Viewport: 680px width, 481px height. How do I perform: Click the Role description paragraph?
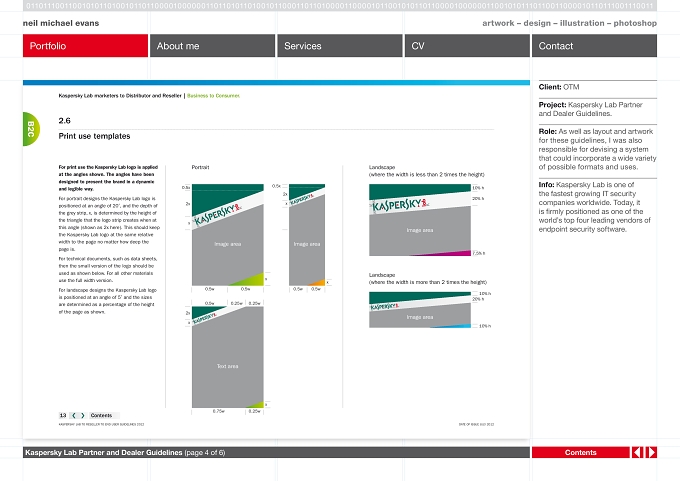[597, 149]
